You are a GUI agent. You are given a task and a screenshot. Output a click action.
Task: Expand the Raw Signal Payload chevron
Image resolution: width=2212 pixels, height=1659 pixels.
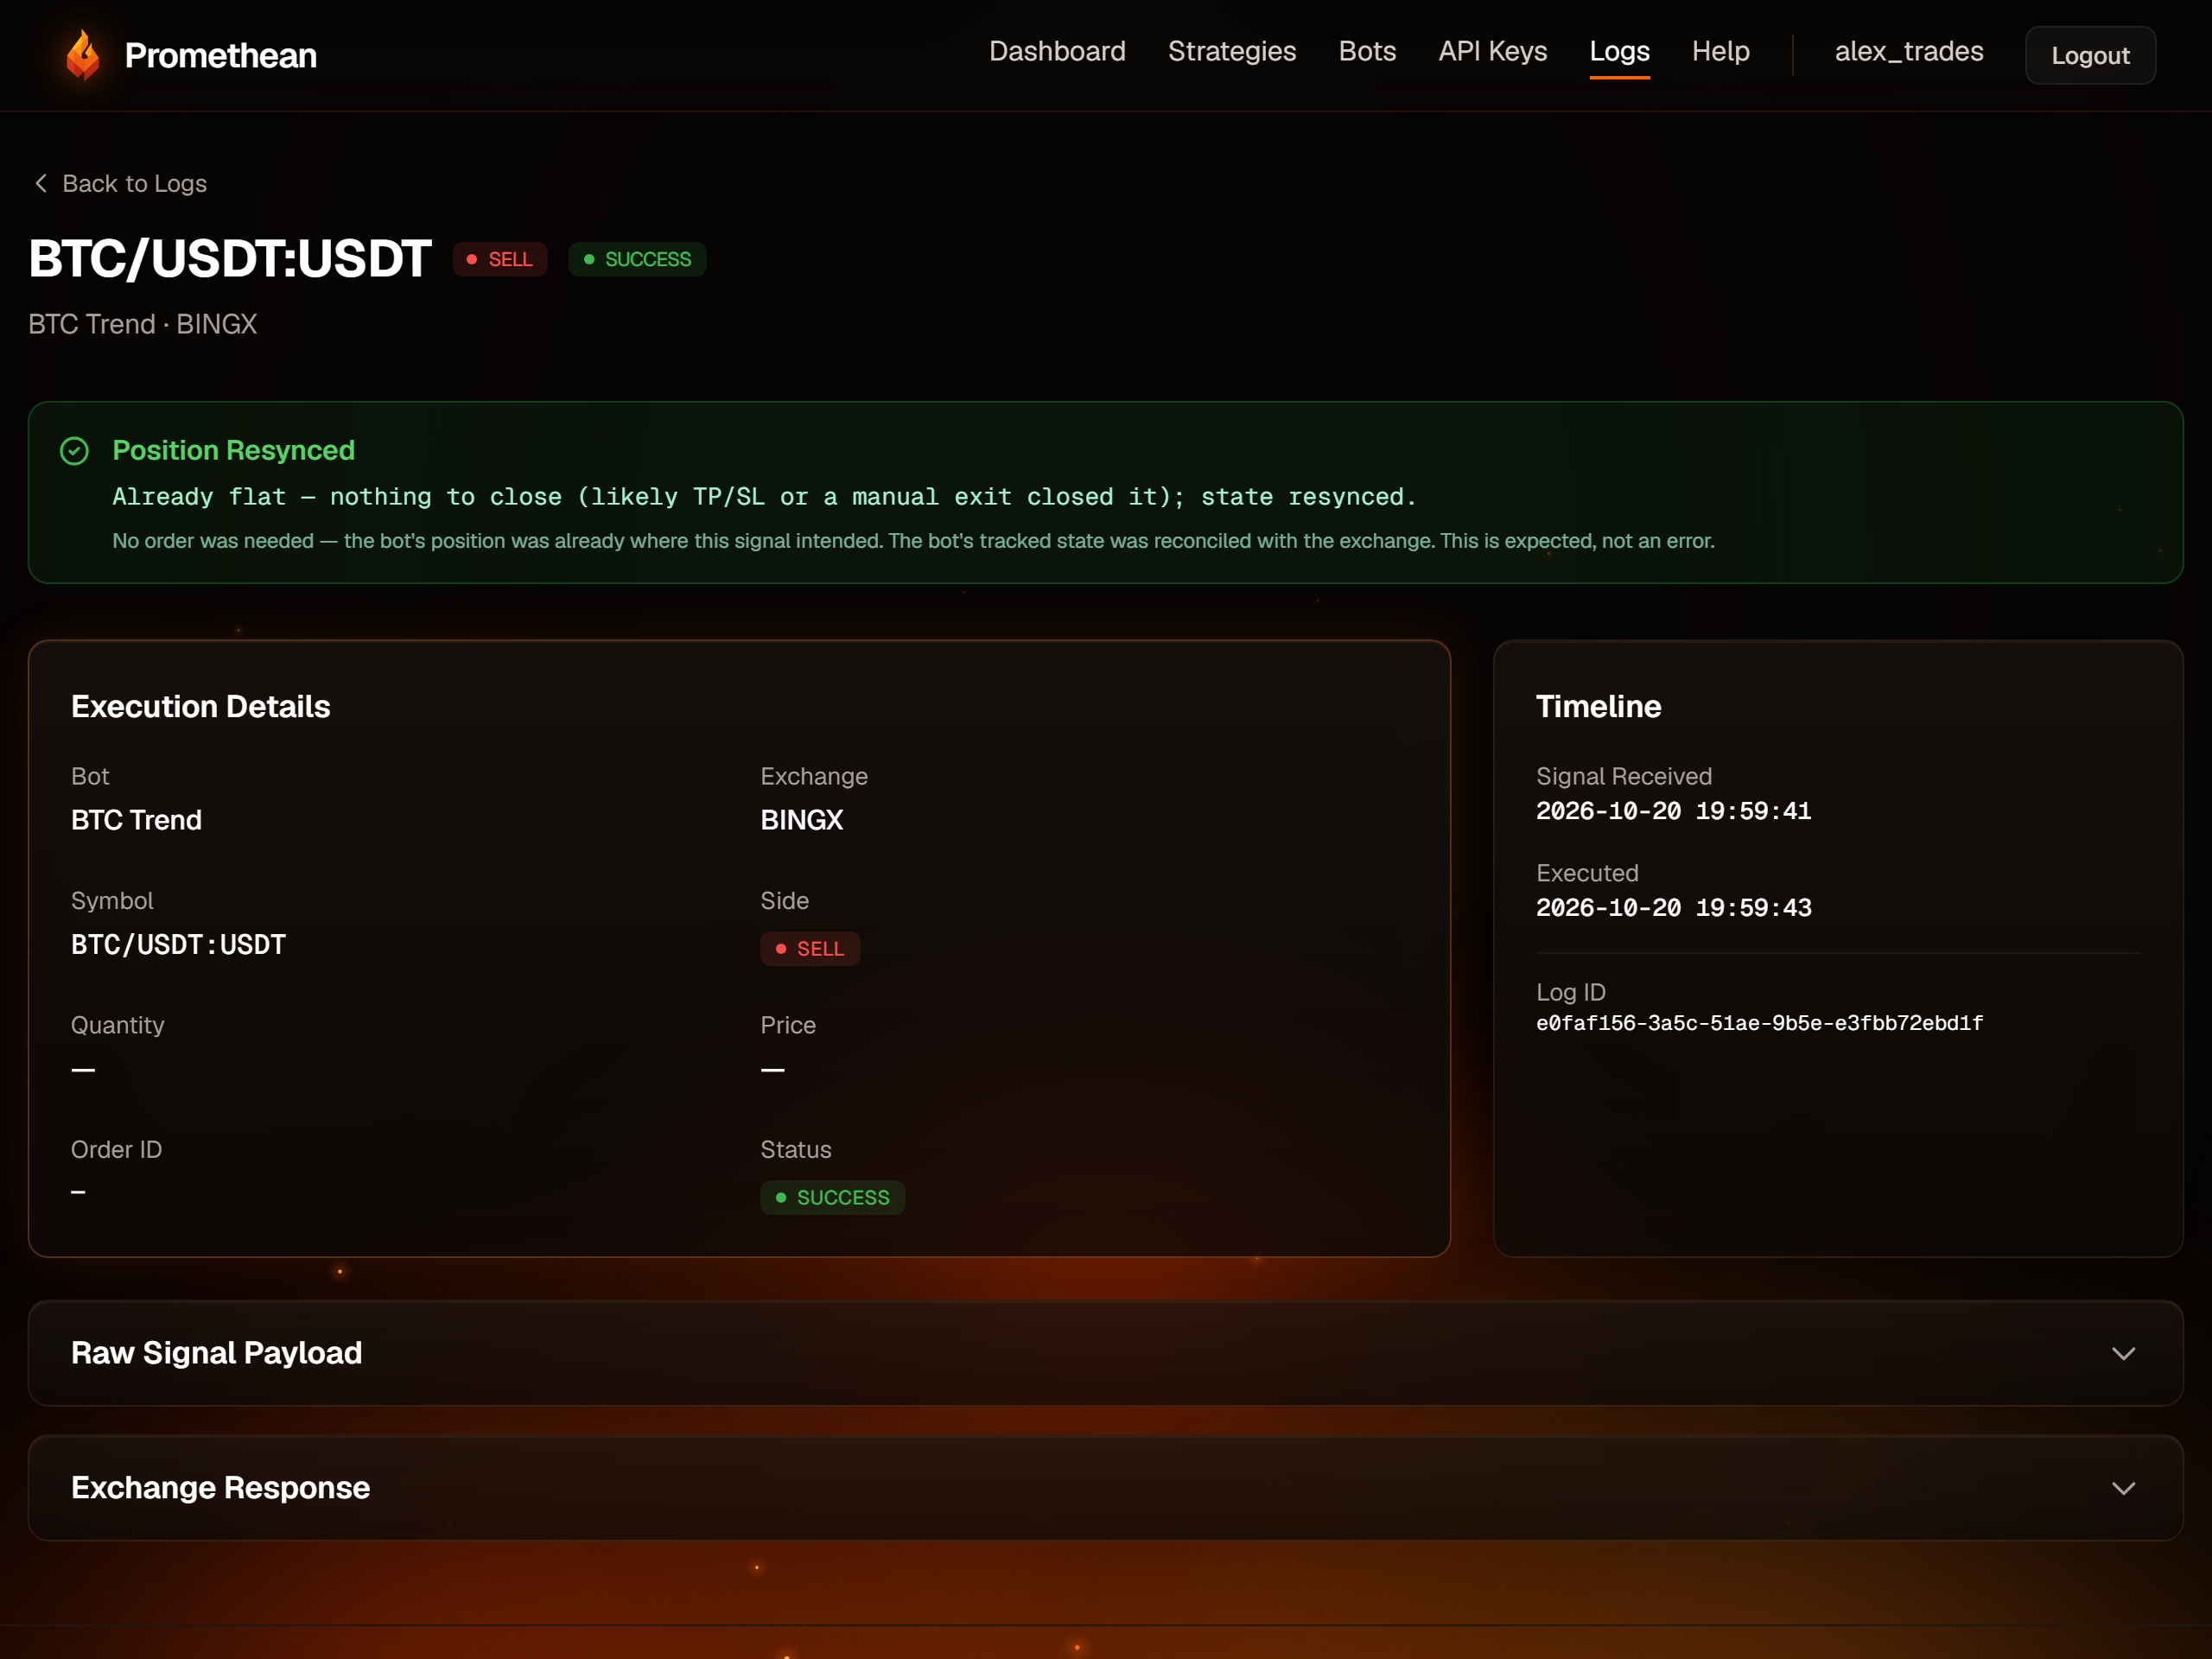click(2123, 1353)
